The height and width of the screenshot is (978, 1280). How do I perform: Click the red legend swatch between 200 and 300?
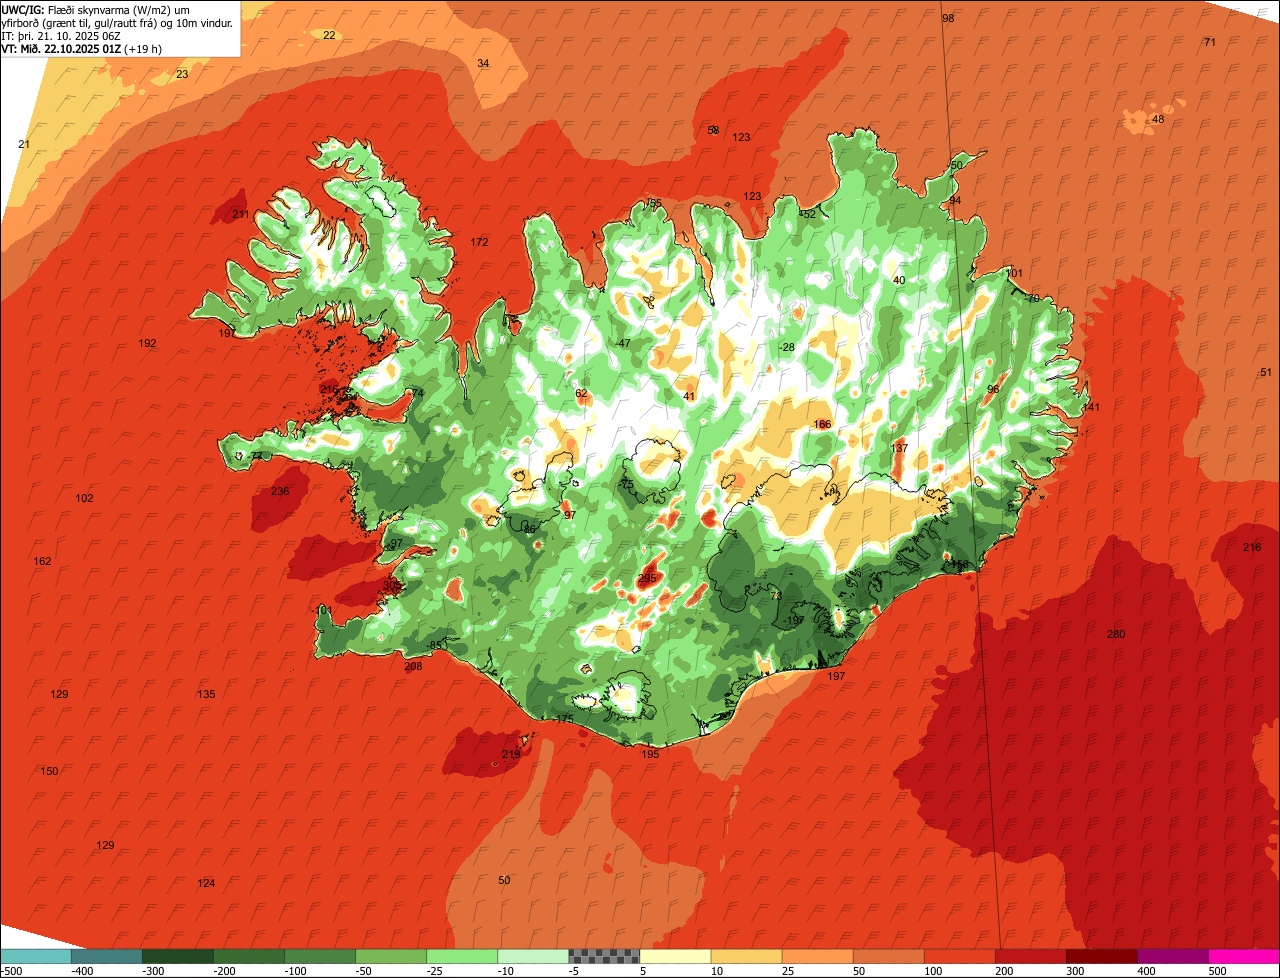coord(1030,956)
